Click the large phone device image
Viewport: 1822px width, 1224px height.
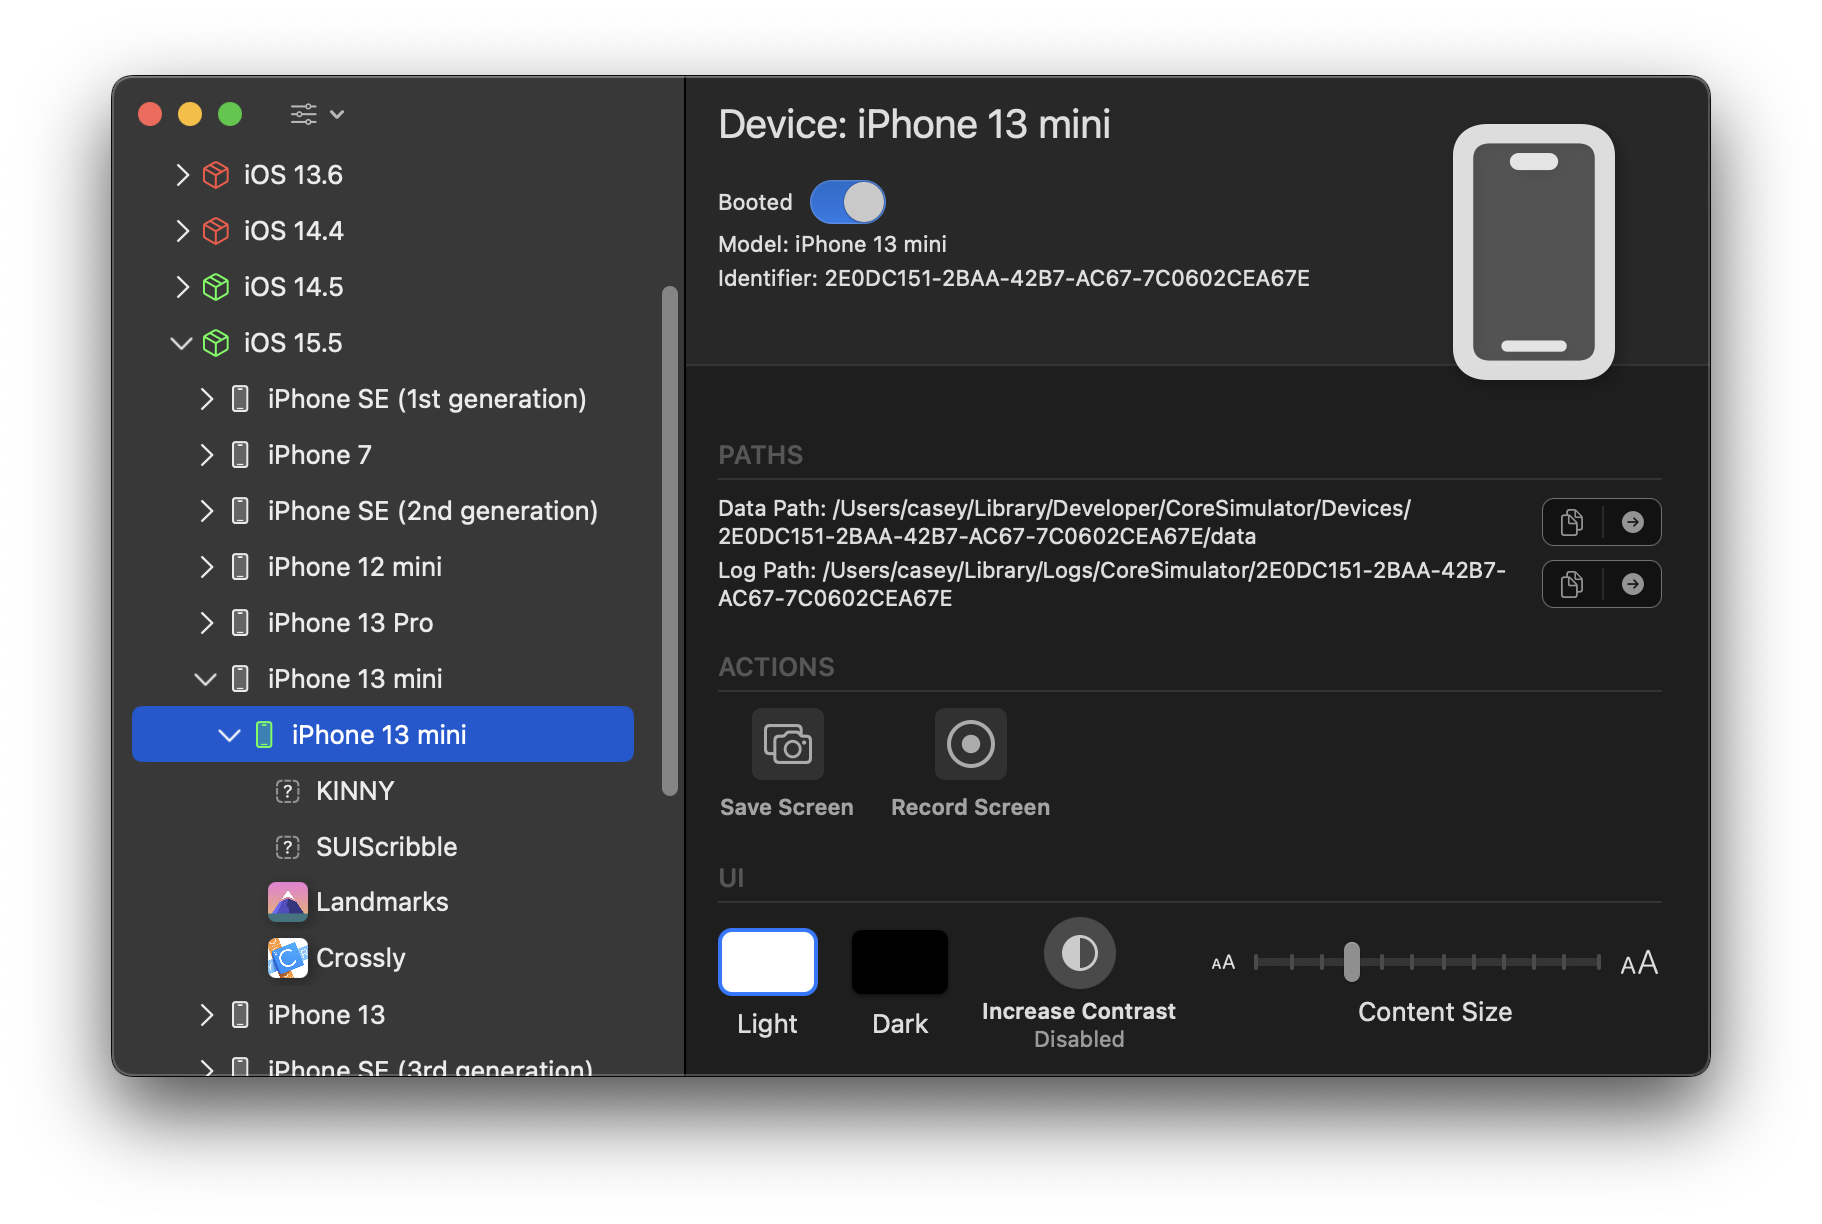click(x=1534, y=252)
